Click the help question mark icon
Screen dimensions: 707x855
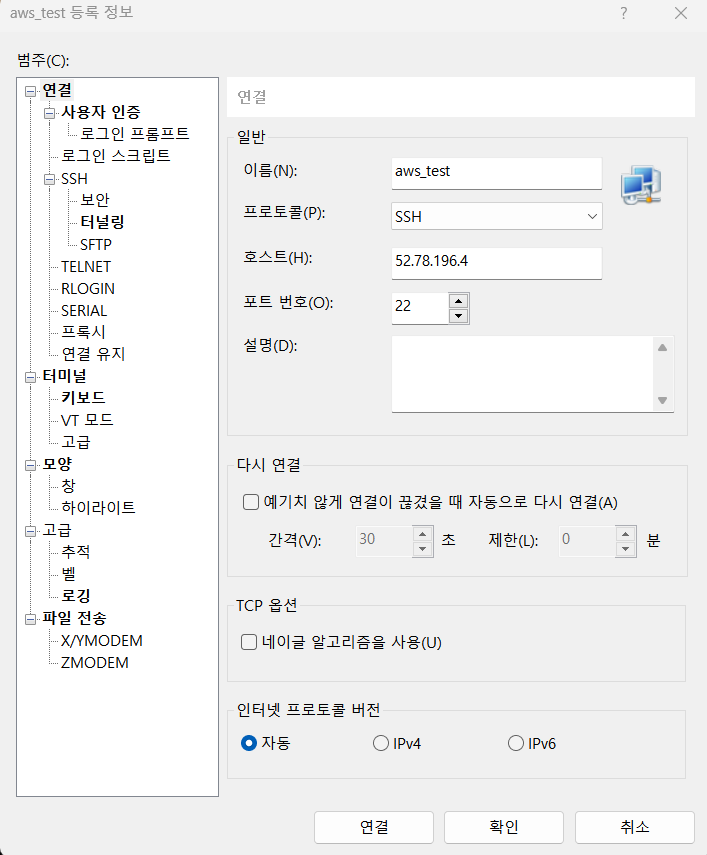(x=624, y=13)
